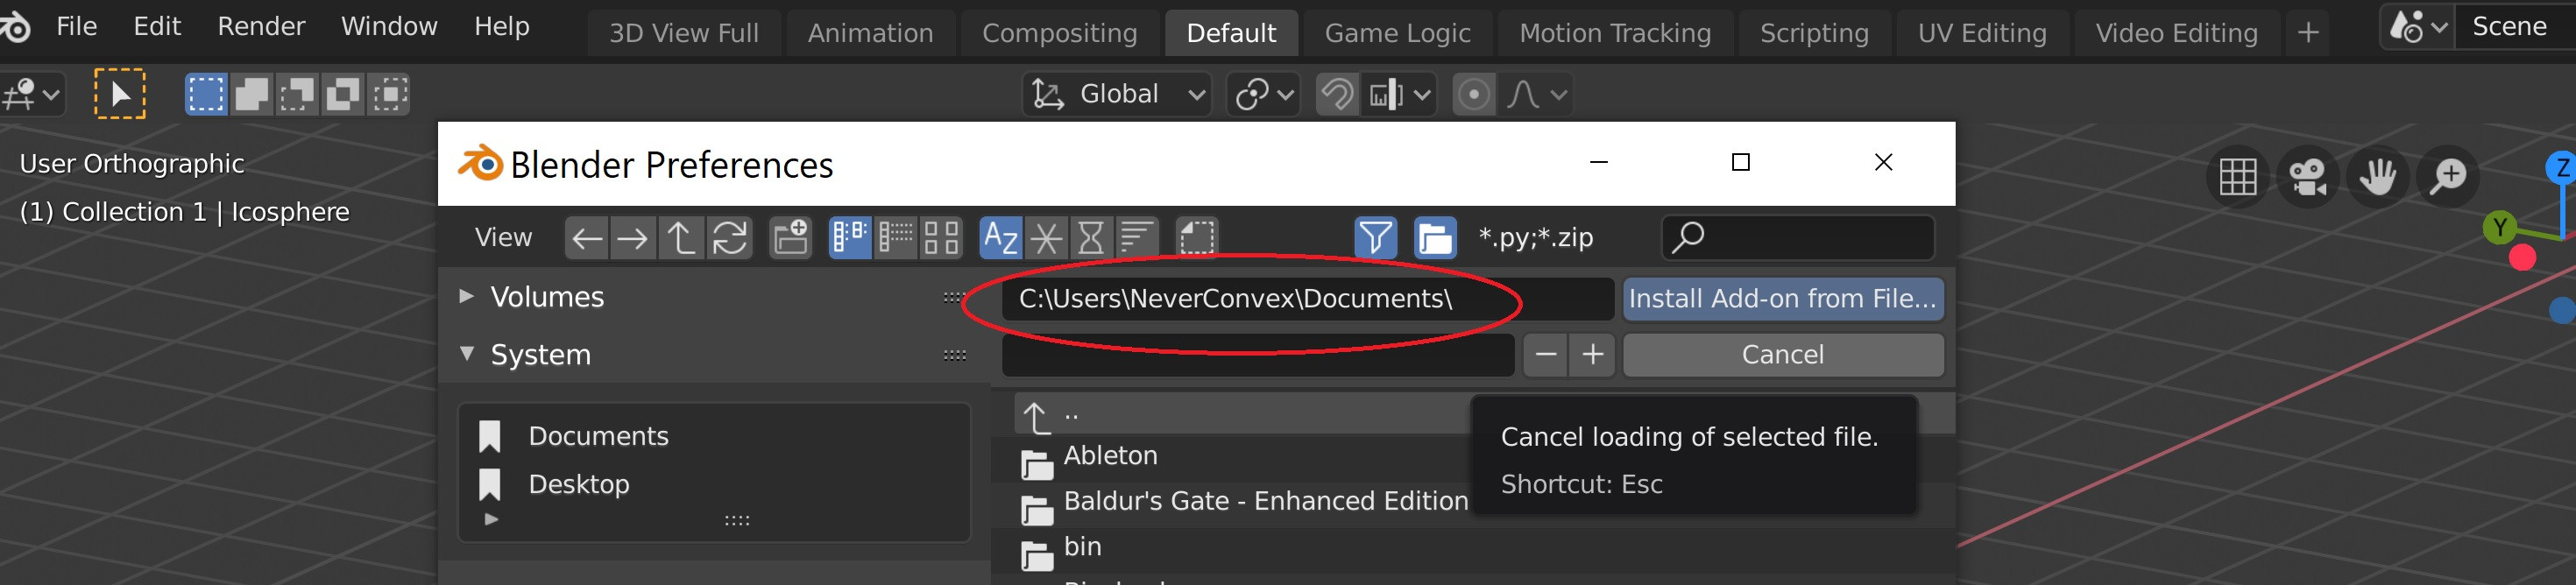Toggle folder filter icon
Screen dimensions: 2576x585
click(x=1435, y=238)
